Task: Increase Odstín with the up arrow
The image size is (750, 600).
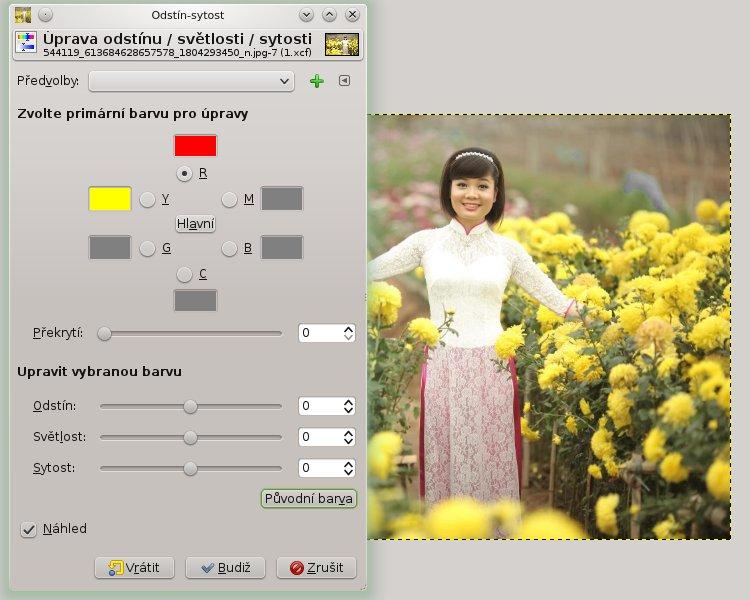Action: coord(349,402)
